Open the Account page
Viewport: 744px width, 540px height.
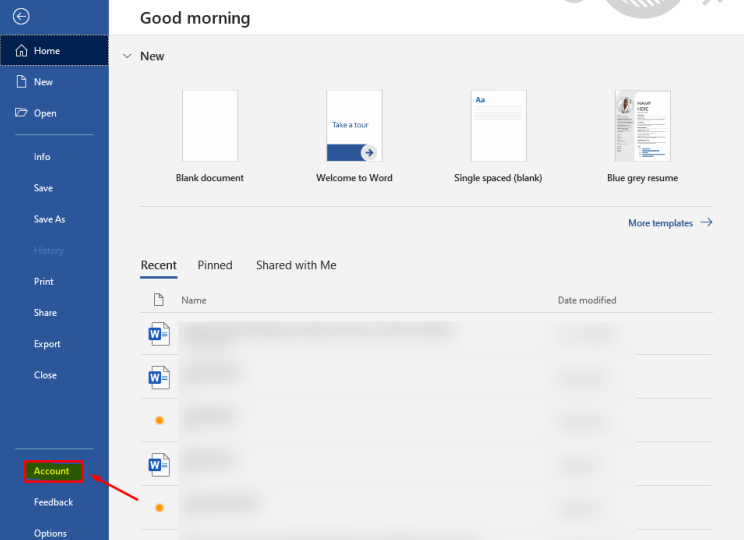(x=54, y=471)
